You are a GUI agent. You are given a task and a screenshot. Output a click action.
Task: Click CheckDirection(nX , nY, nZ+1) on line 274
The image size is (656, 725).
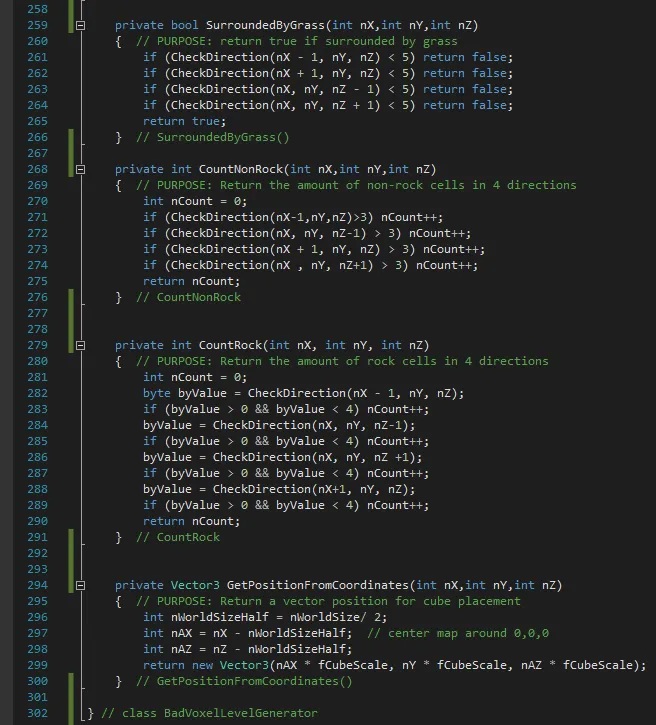(272, 265)
